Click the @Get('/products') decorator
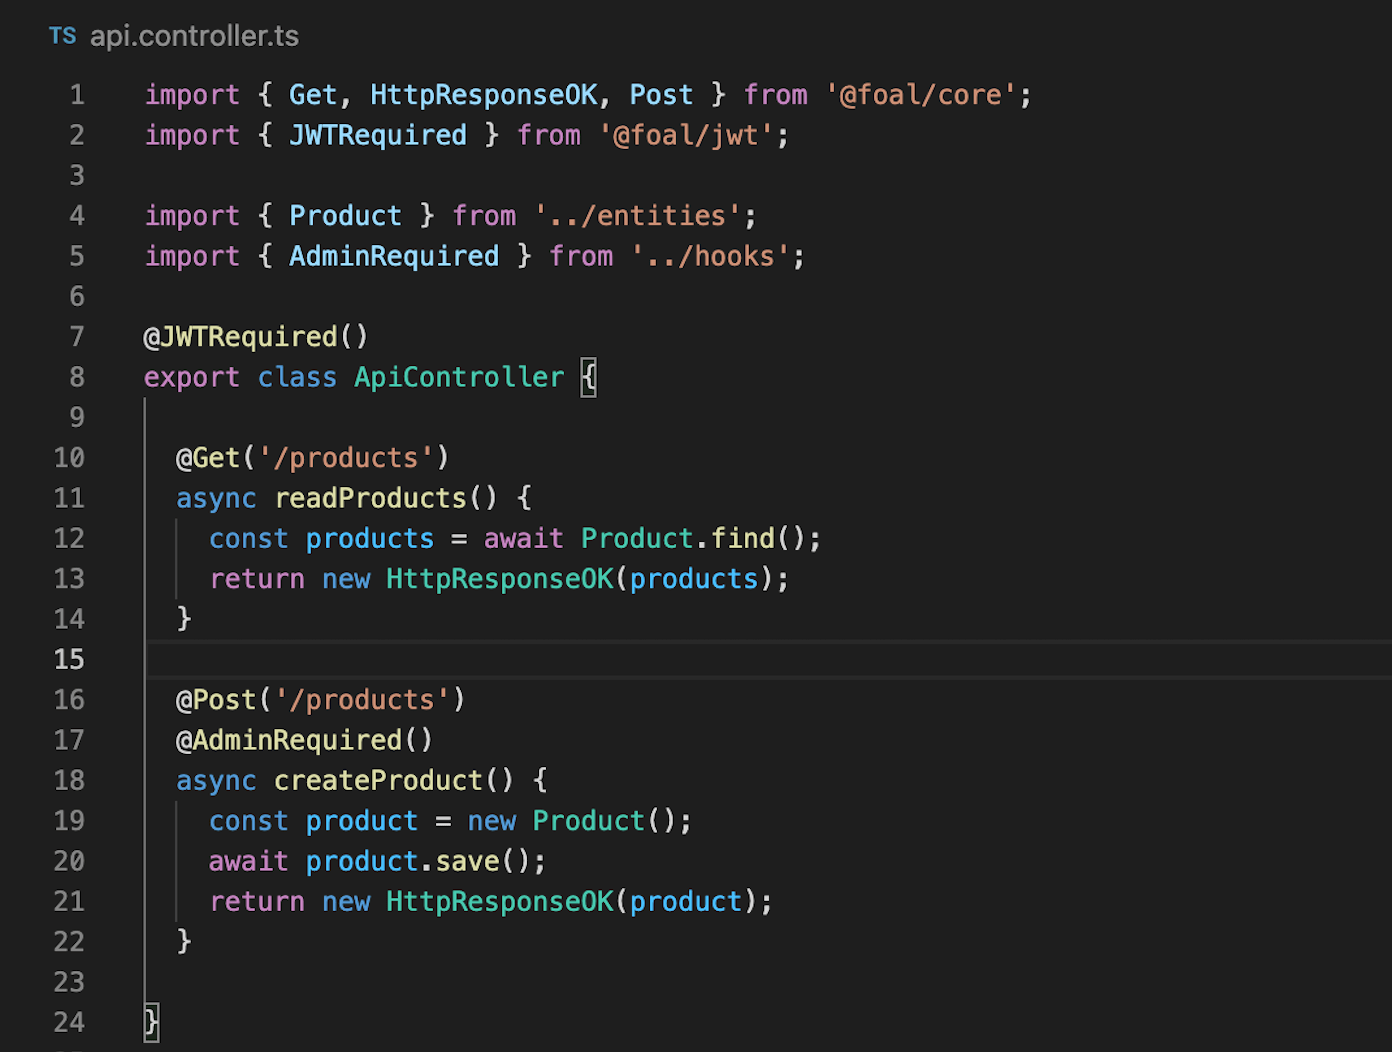This screenshot has height=1052, width=1392. [313, 458]
